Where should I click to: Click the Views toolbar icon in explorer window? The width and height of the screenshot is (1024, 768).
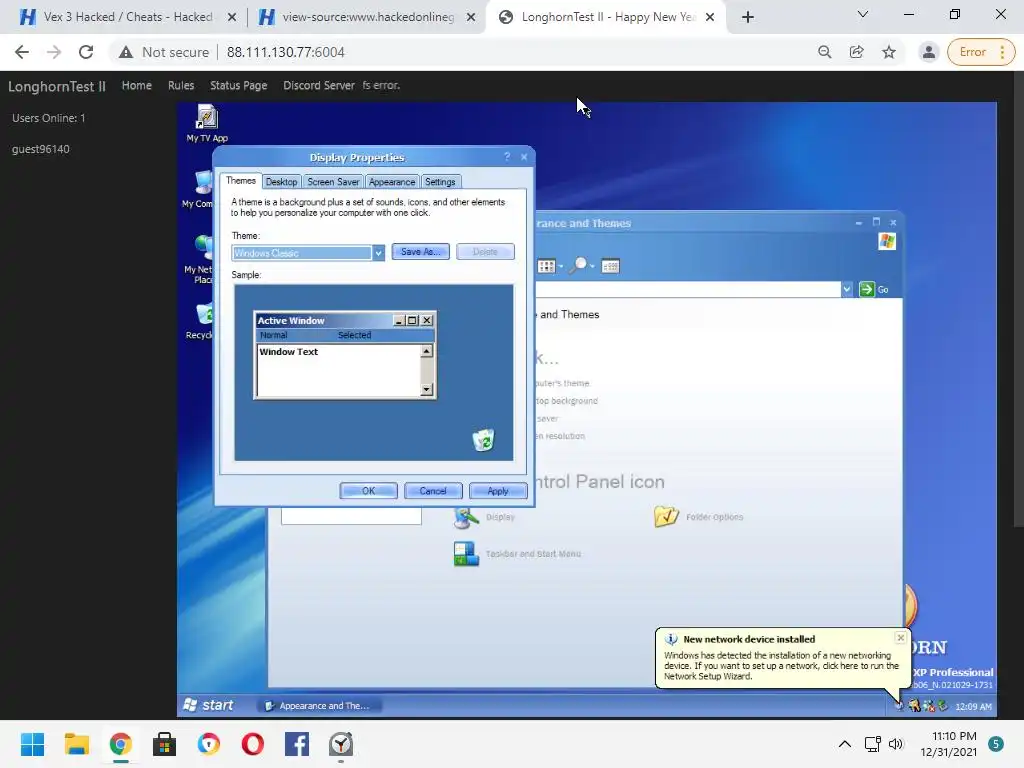pos(549,266)
